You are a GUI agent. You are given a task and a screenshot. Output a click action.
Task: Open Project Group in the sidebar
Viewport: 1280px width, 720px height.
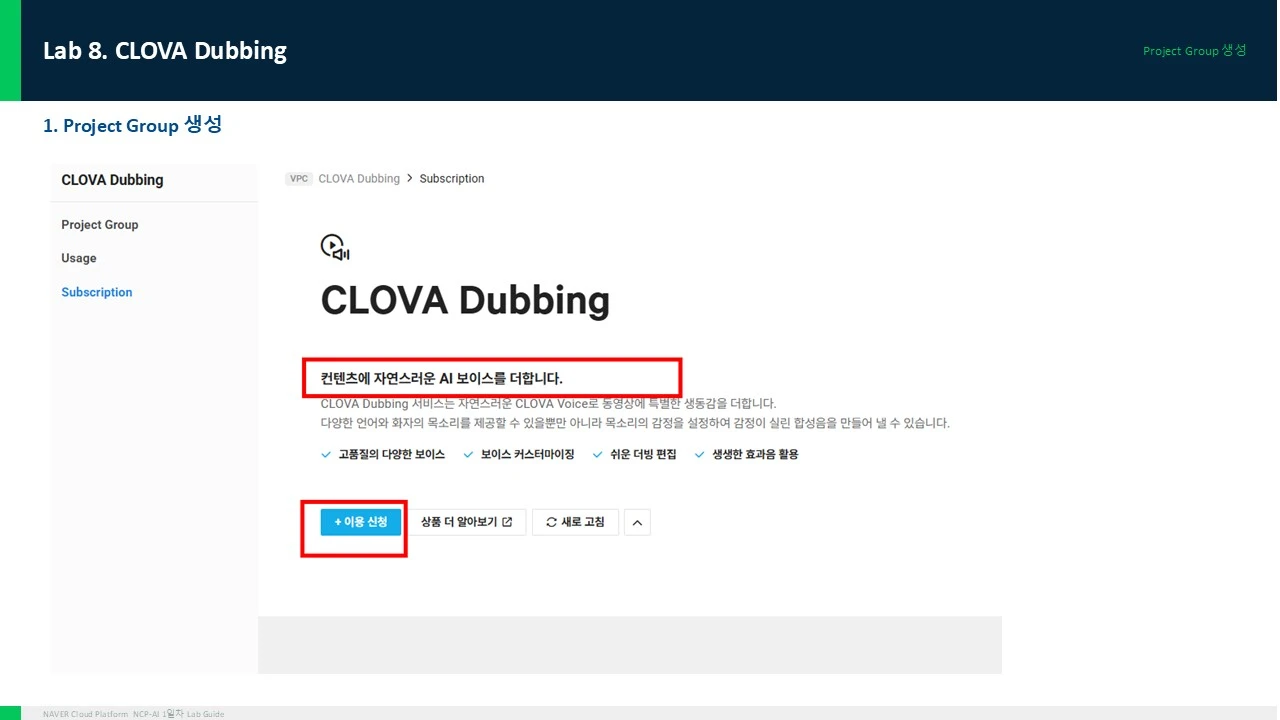point(100,225)
